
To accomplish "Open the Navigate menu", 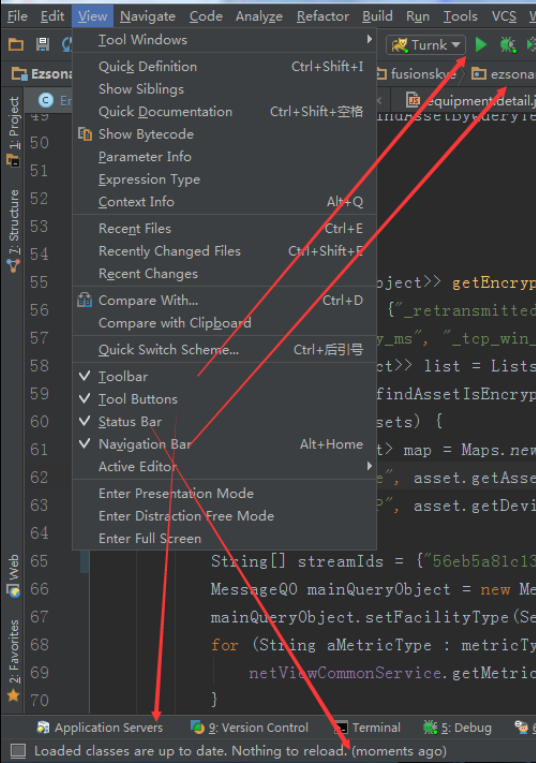I will point(147,17).
